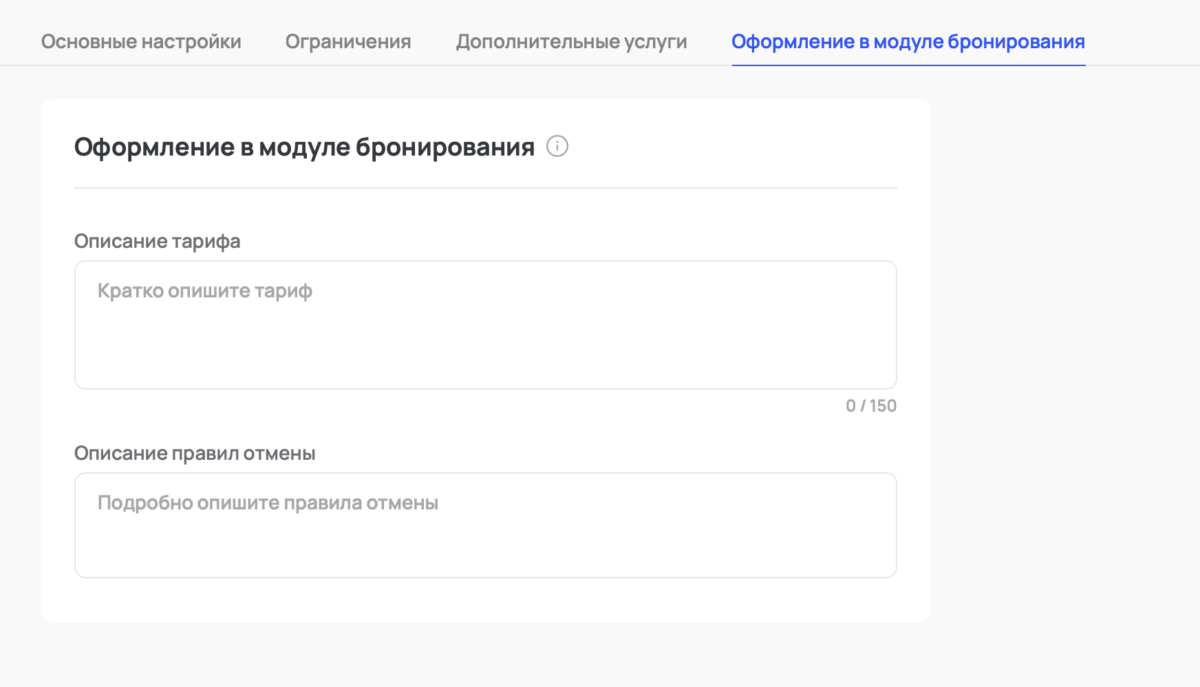Open the Ограничения tab

347,42
